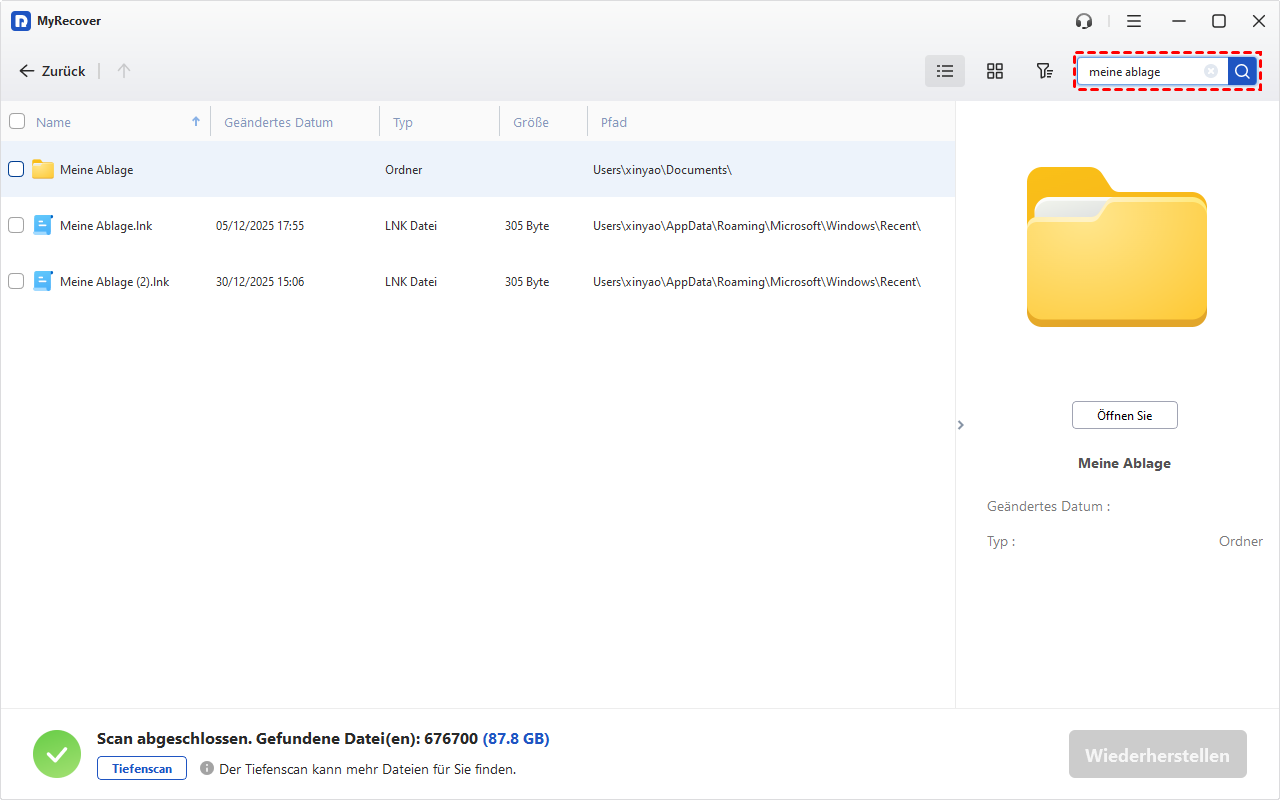Toggle the select-all checkbox in header
The image size is (1280, 800).
pos(17,122)
